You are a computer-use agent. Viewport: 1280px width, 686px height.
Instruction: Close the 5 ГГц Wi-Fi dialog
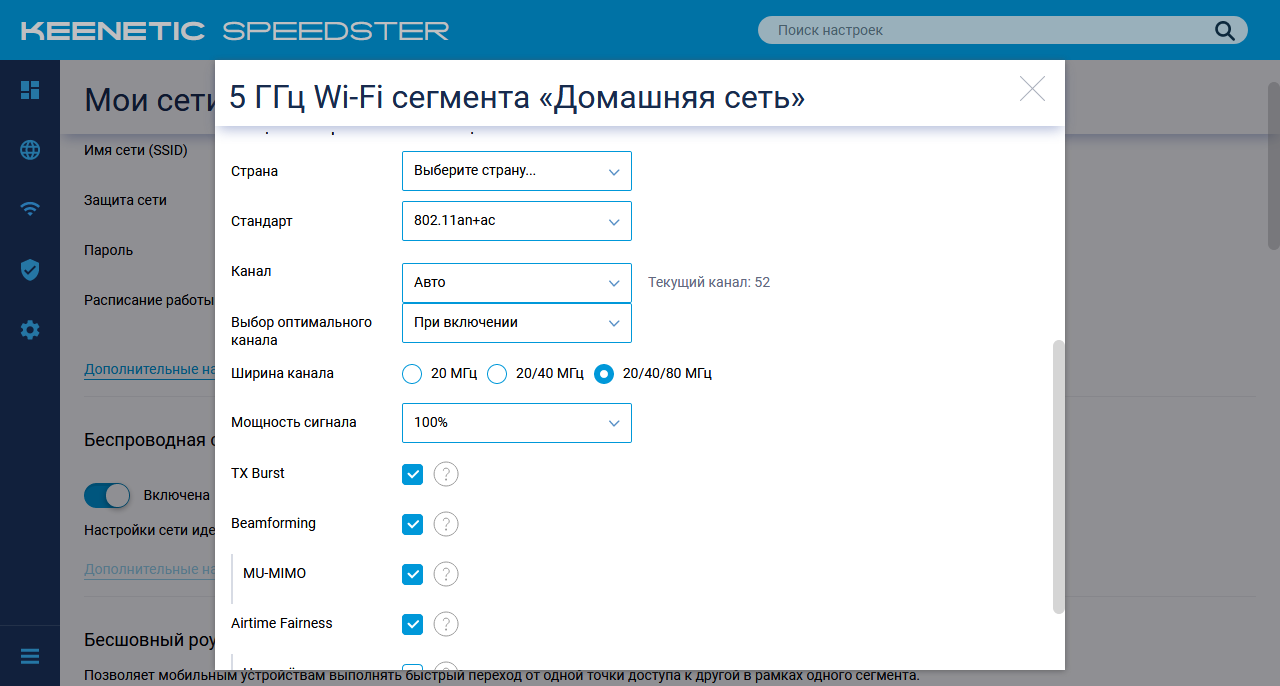(1032, 89)
